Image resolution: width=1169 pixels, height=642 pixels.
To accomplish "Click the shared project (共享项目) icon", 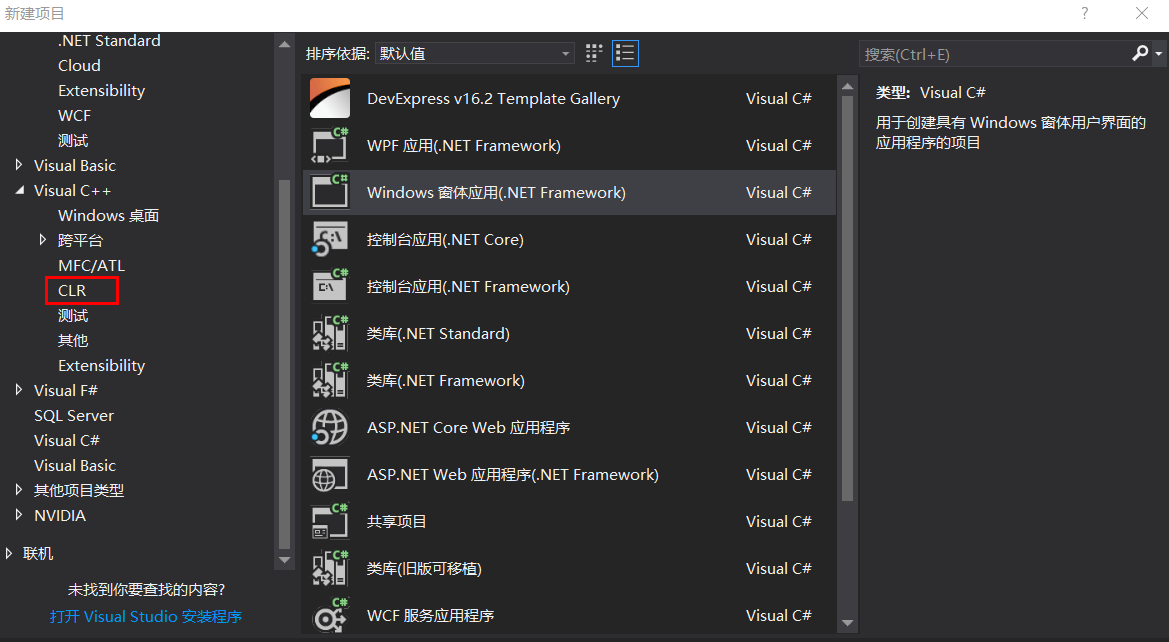I will point(330,521).
